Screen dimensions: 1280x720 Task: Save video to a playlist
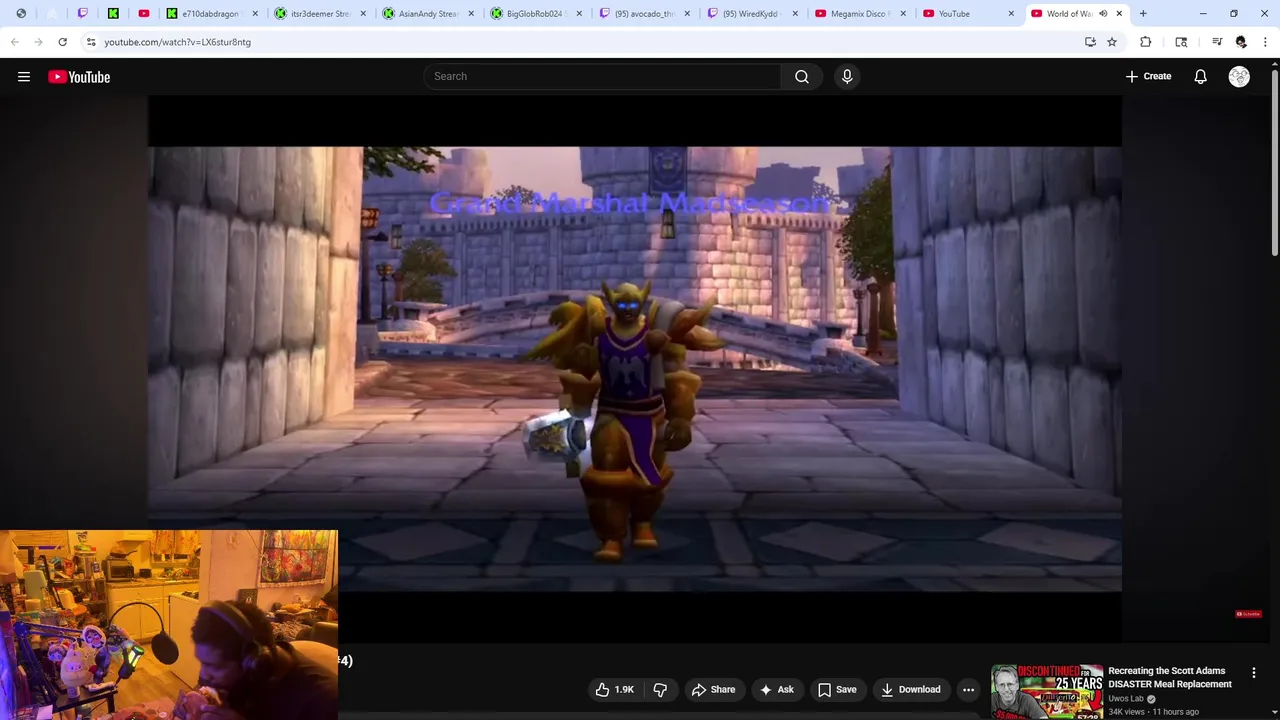(837, 689)
